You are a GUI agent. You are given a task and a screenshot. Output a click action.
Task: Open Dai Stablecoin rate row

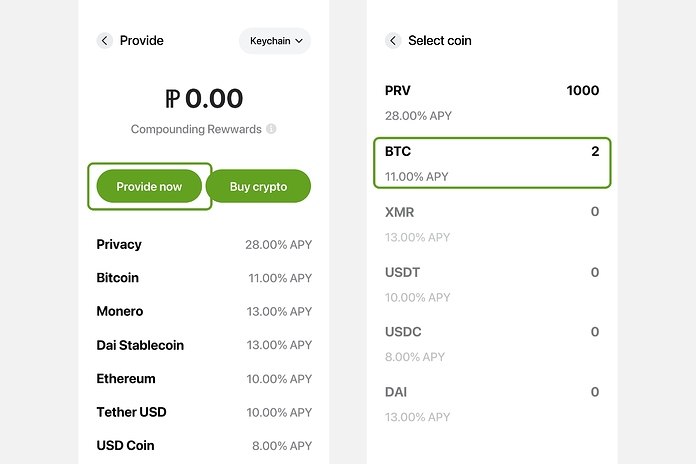204,345
